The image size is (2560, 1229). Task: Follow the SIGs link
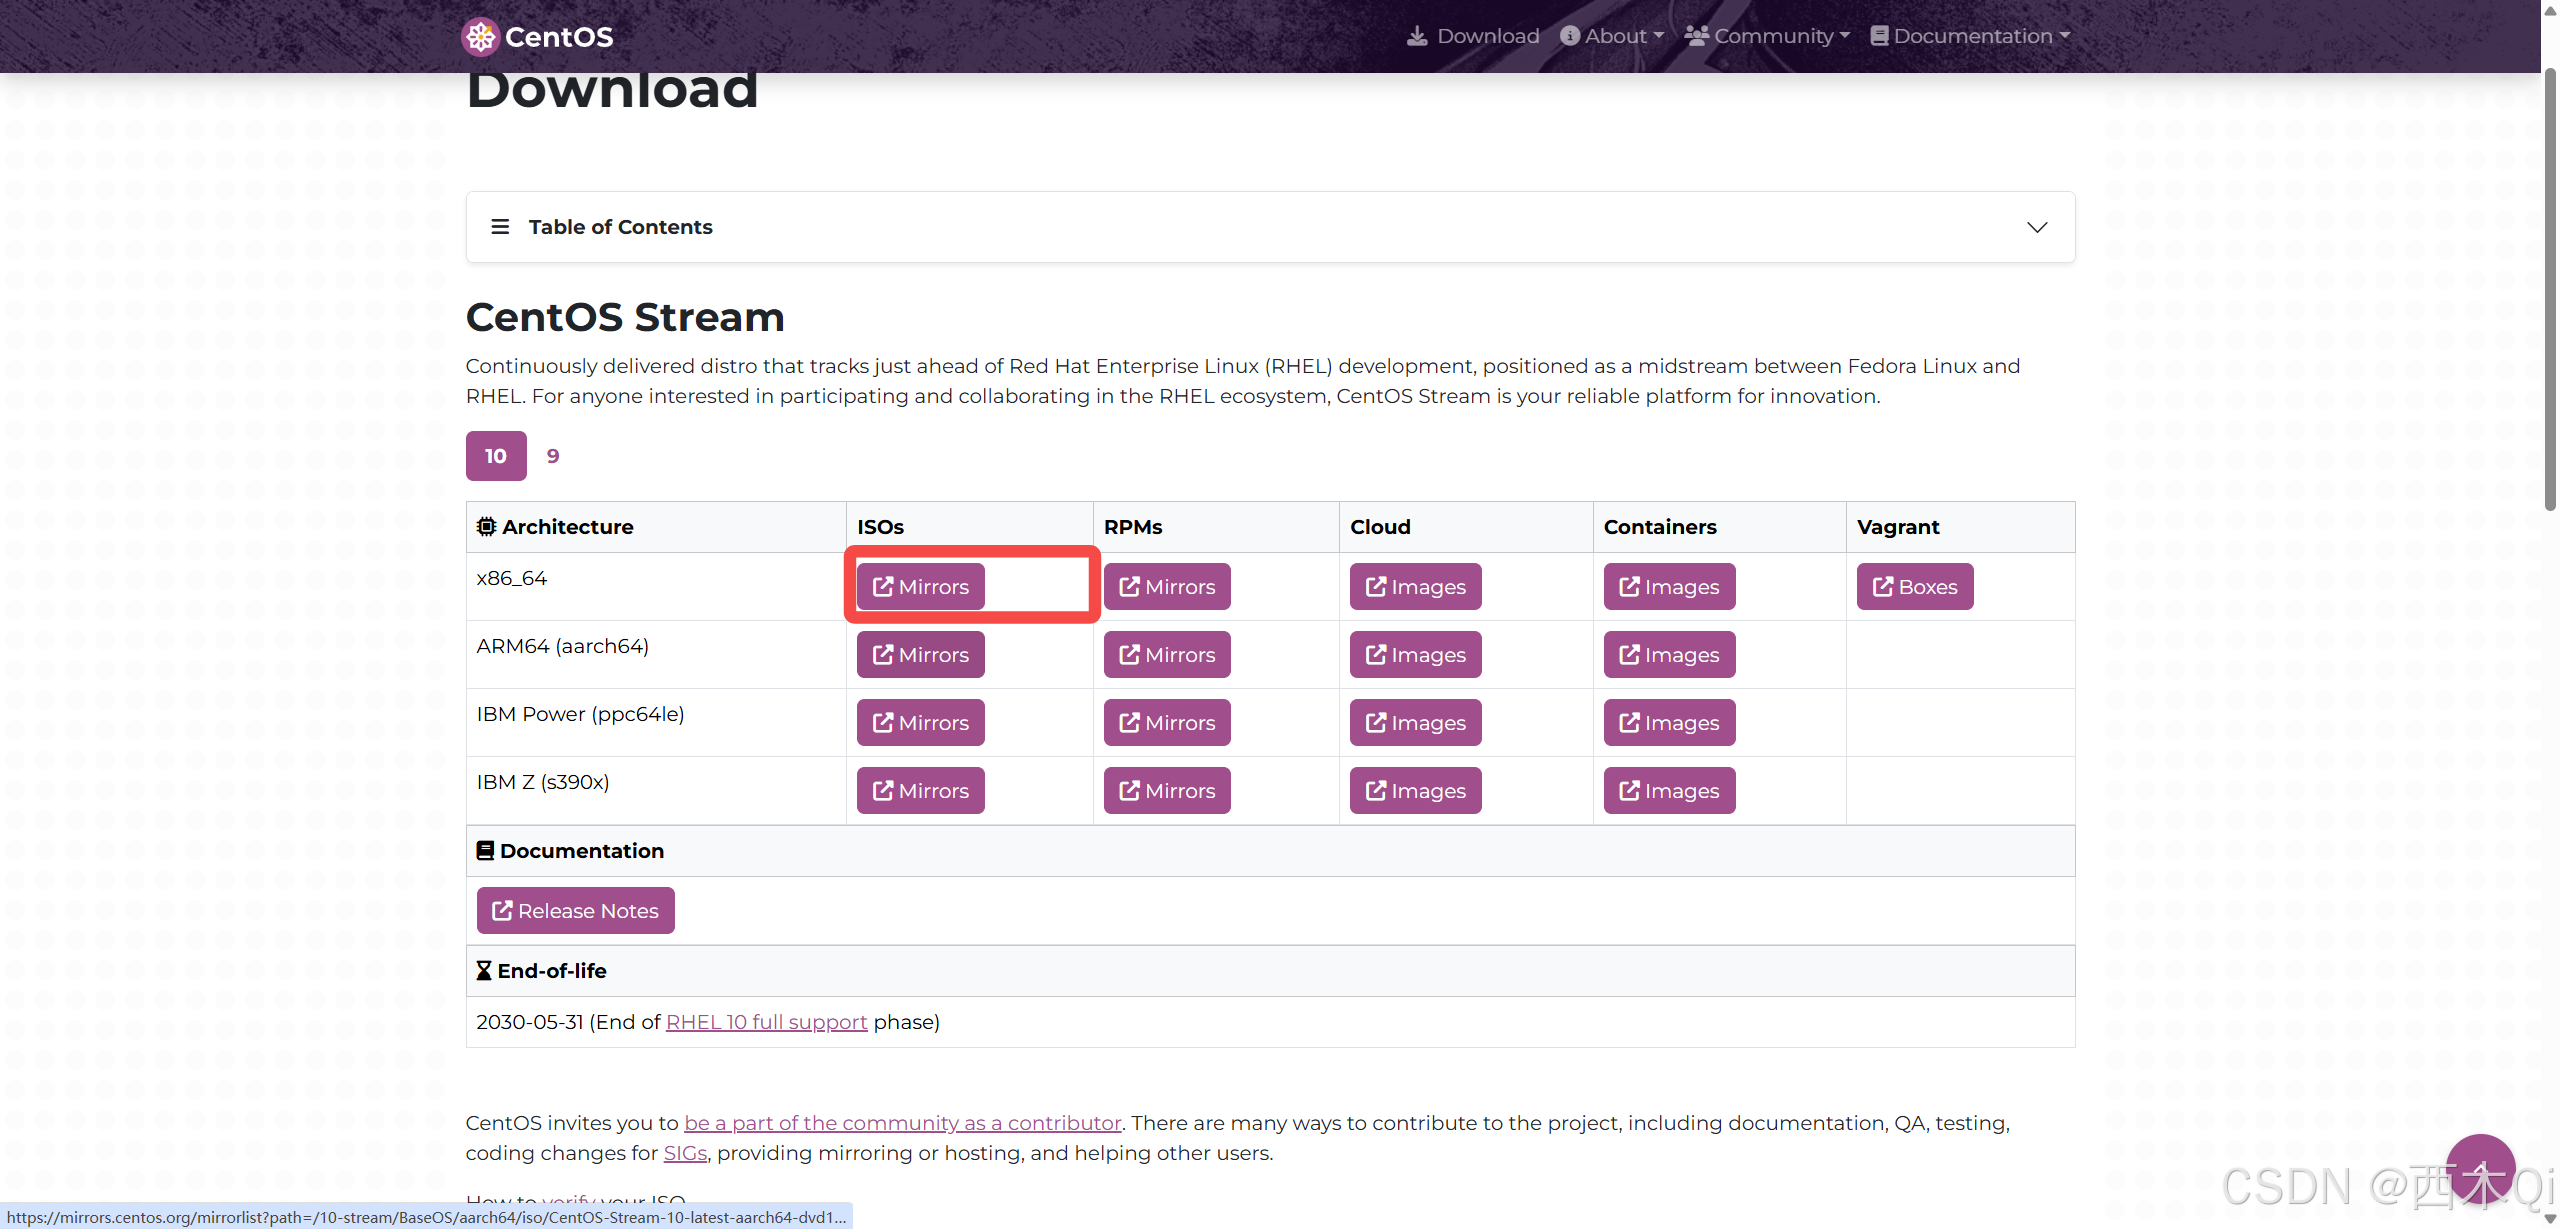click(685, 1153)
